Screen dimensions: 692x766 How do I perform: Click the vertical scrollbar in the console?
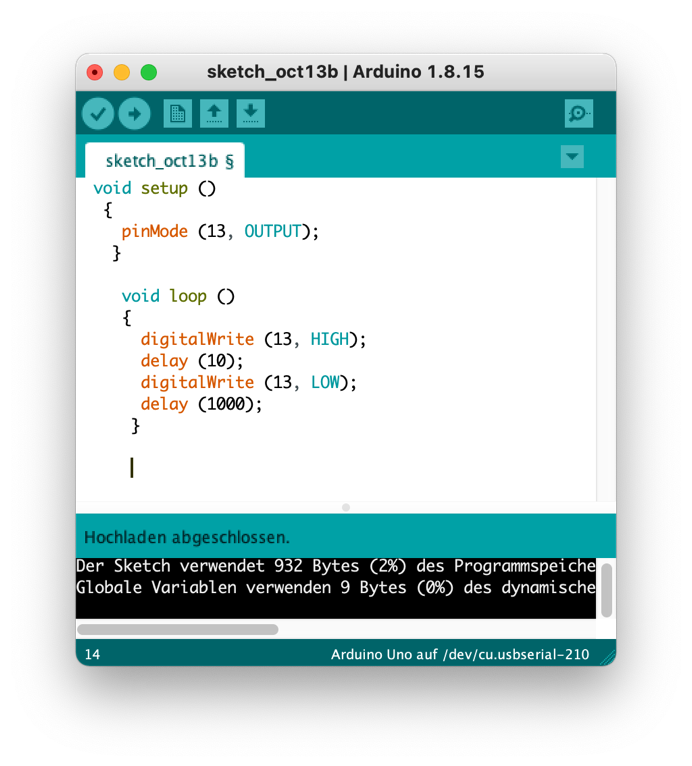coord(607,590)
